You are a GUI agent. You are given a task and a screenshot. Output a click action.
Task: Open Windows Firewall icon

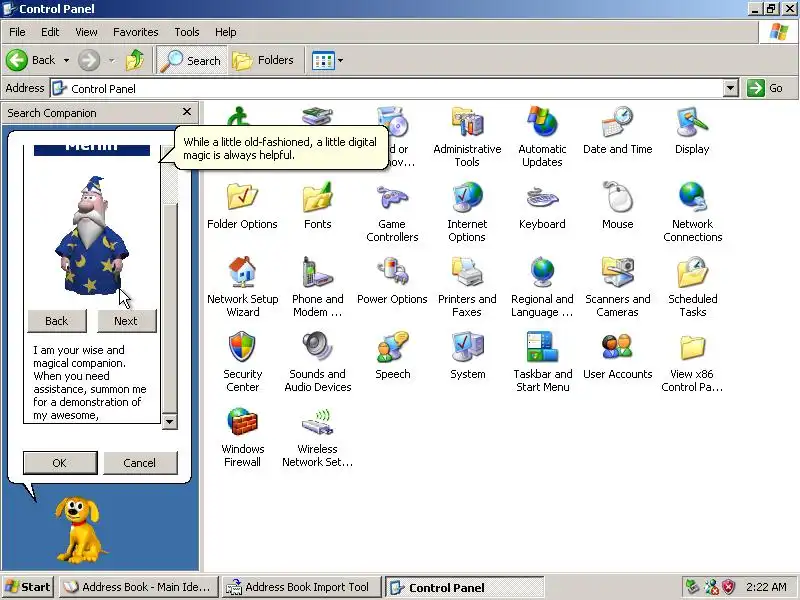coord(242,437)
